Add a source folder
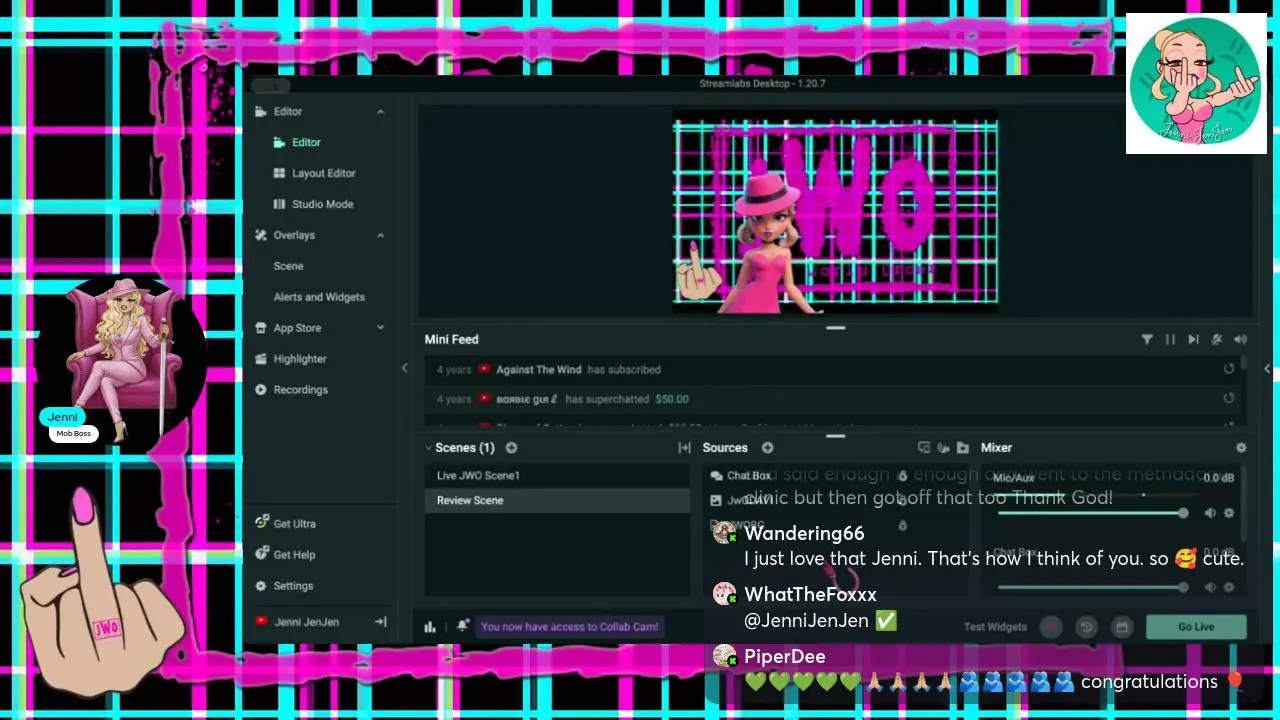Viewport: 1280px width, 720px height. 963,448
